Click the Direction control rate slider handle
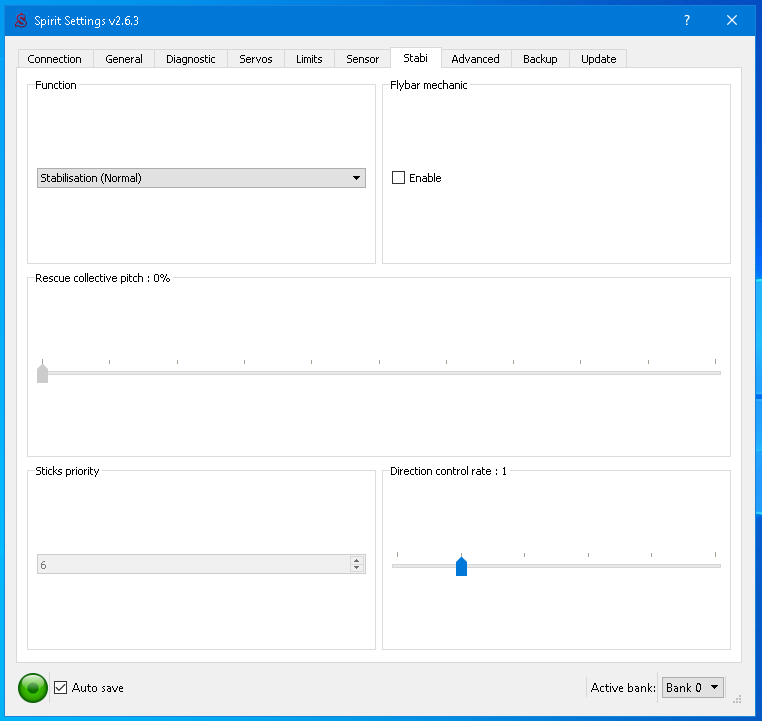The height and width of the screenshot is (721, 762). (461, 567)
